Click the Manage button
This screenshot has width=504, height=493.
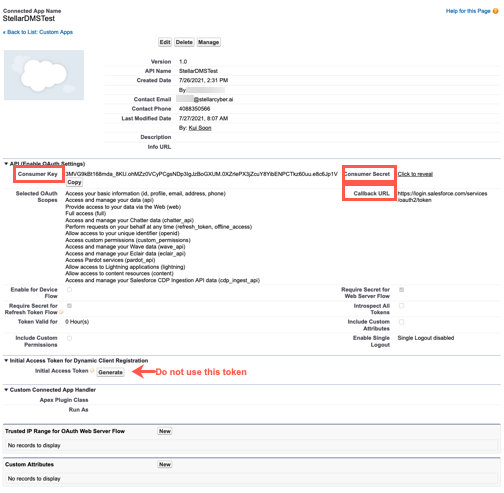[208, 42]
